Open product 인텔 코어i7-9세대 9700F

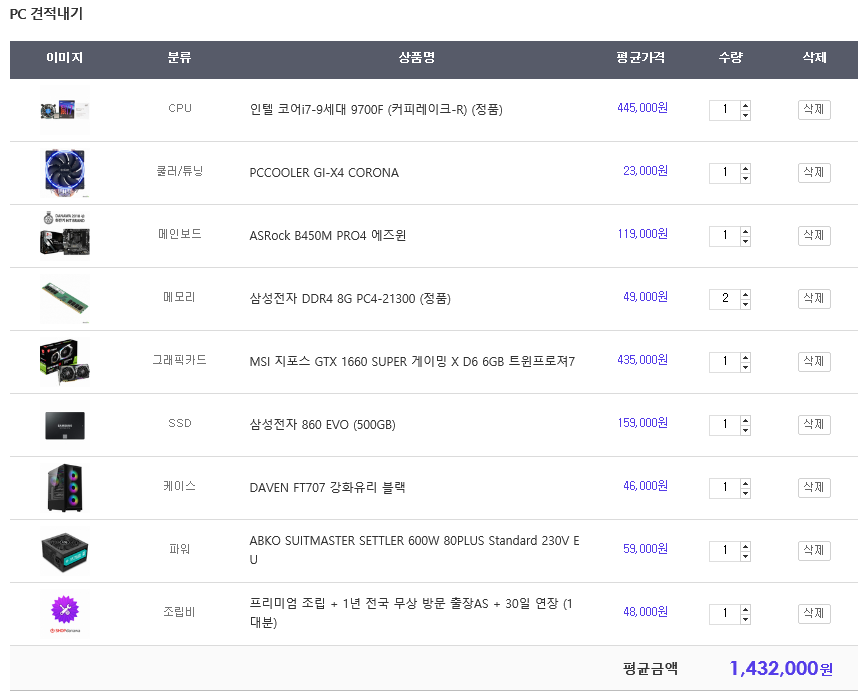coord(376,110)
